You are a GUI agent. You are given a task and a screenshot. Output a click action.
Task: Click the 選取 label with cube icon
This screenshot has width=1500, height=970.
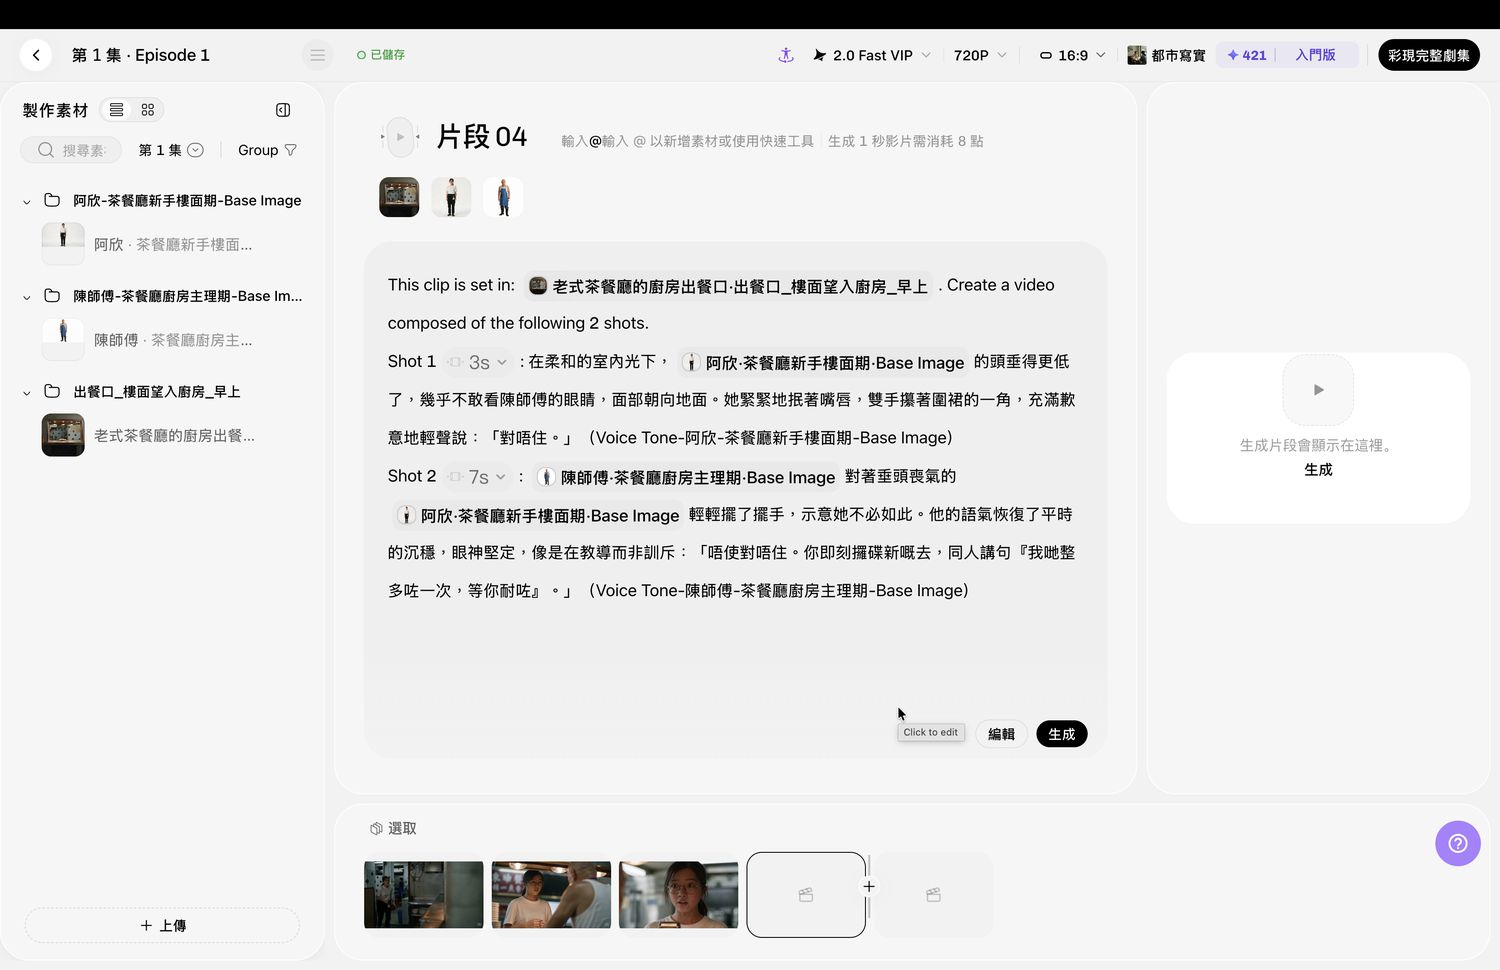[393, 828]
